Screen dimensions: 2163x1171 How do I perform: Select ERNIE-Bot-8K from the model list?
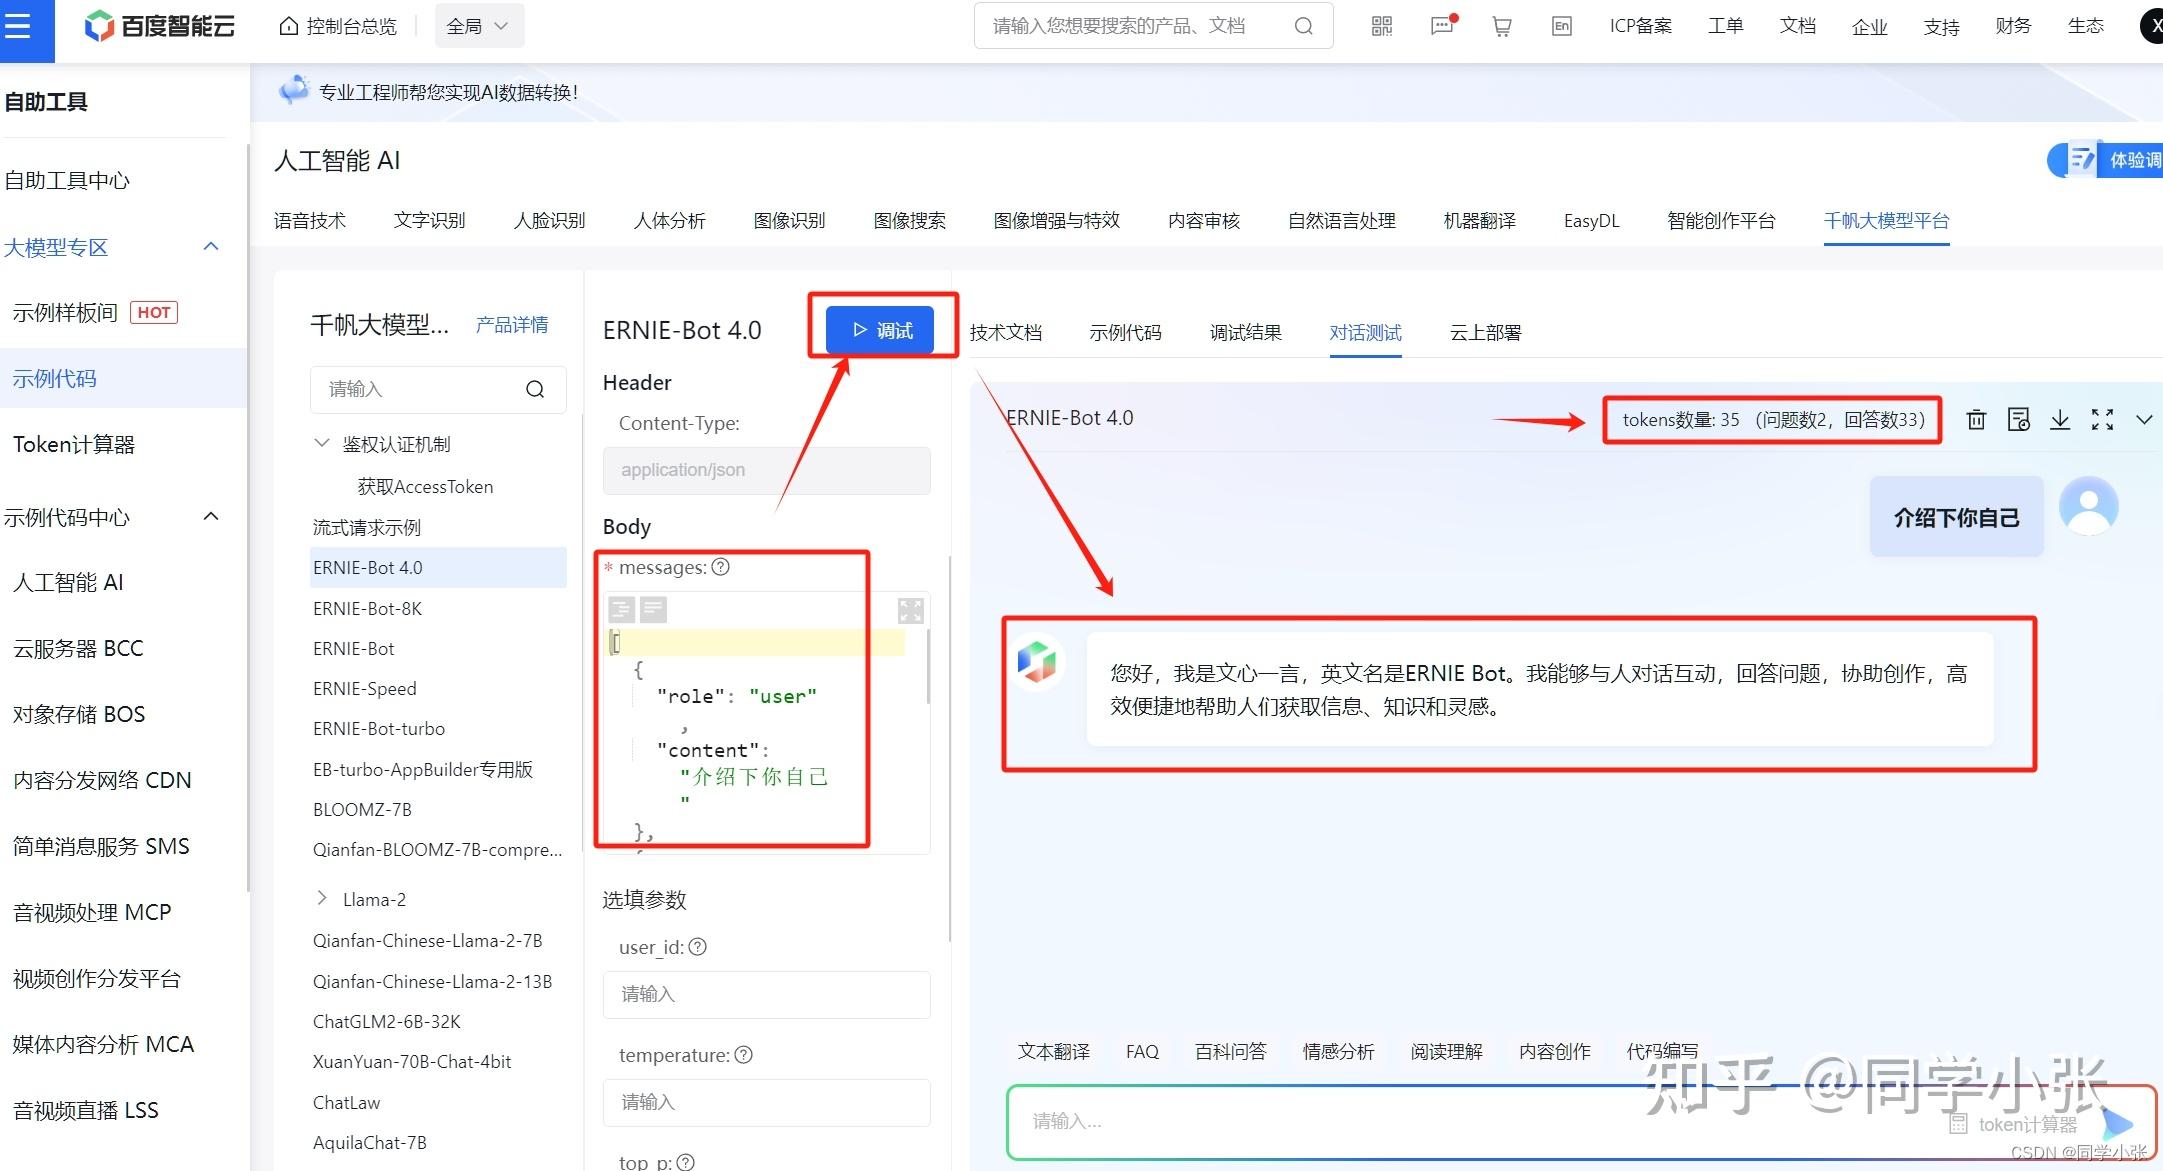(x=367, y=608)
